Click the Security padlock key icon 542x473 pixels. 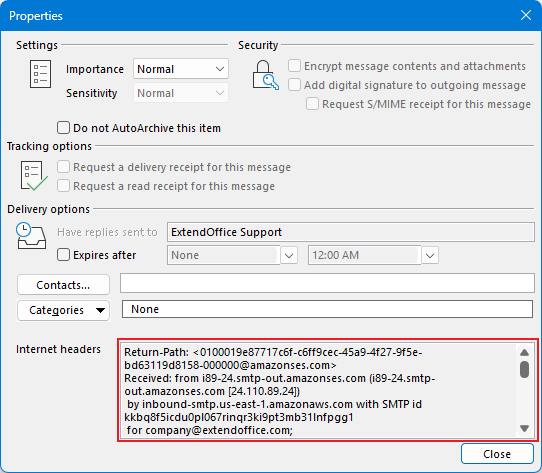pyautogui.click(x=265, y=75)
